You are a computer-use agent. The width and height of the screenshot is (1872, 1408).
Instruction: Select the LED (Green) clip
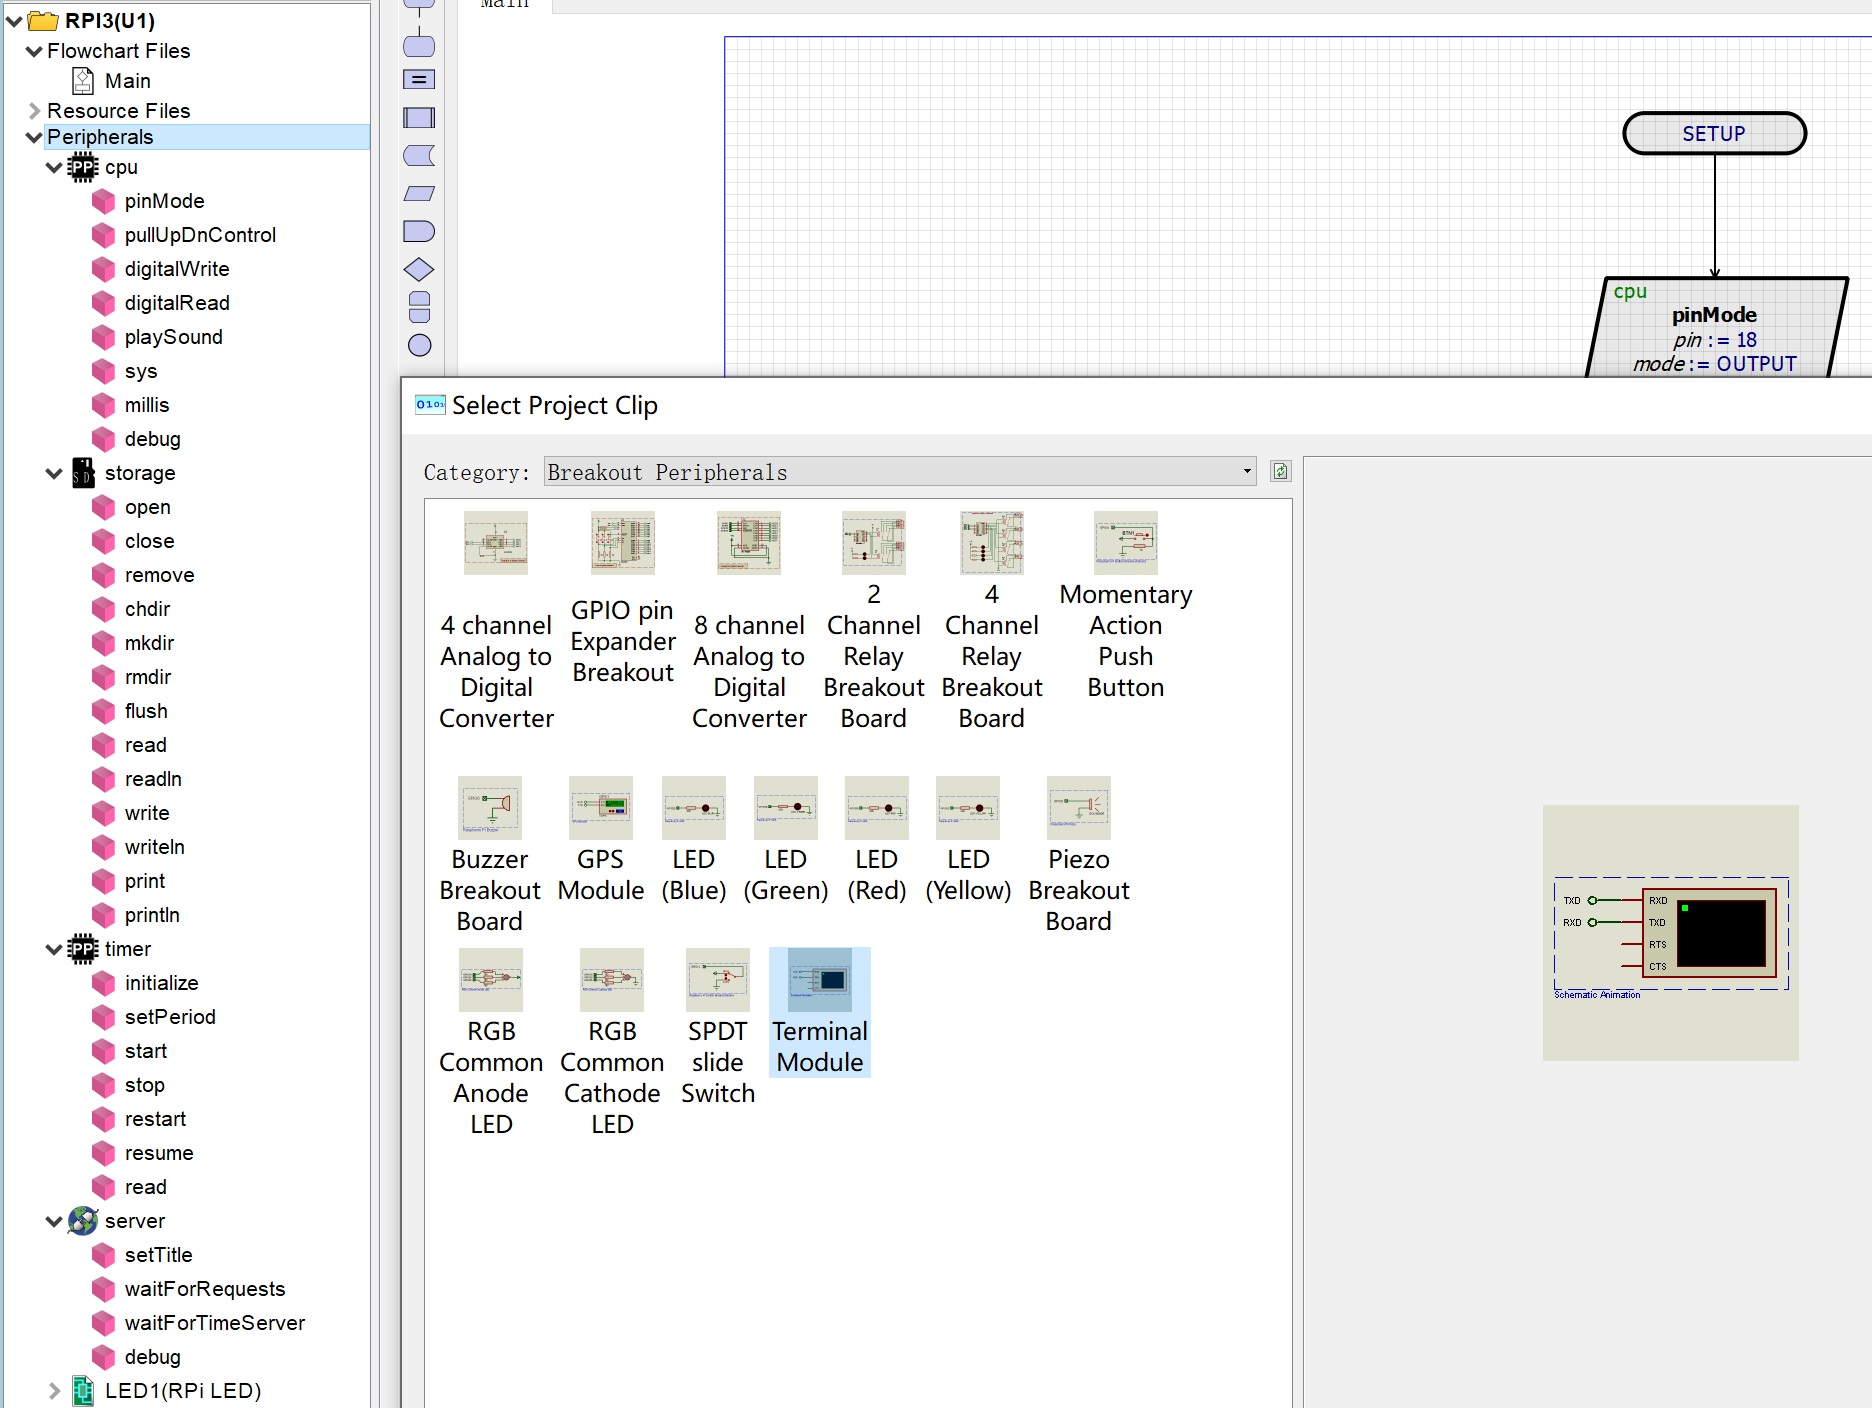tap(786, 839)
